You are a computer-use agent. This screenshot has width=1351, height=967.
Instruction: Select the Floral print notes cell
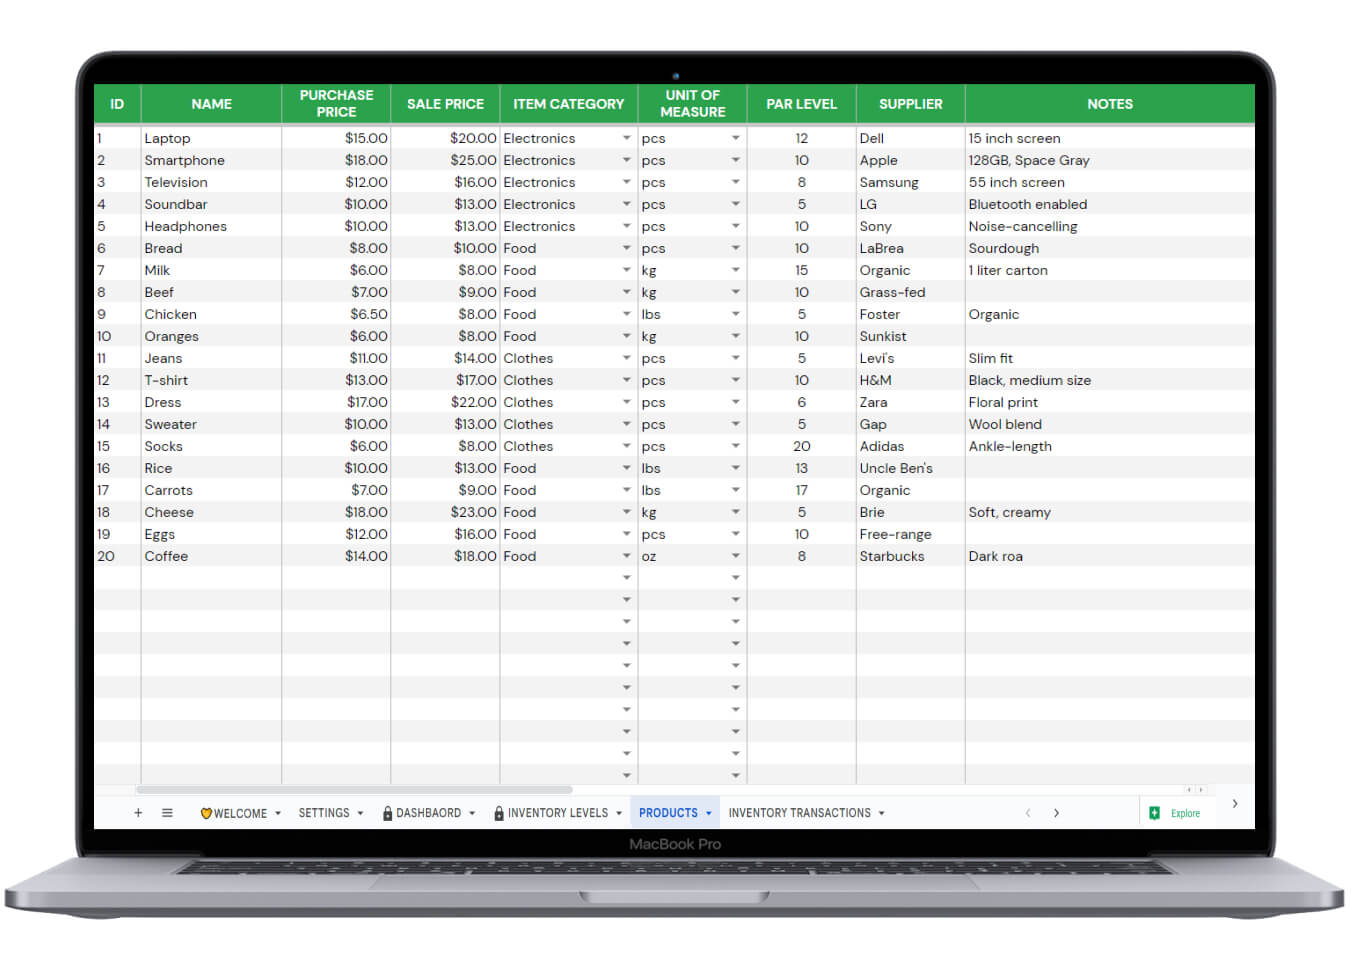pos(1110,402)
